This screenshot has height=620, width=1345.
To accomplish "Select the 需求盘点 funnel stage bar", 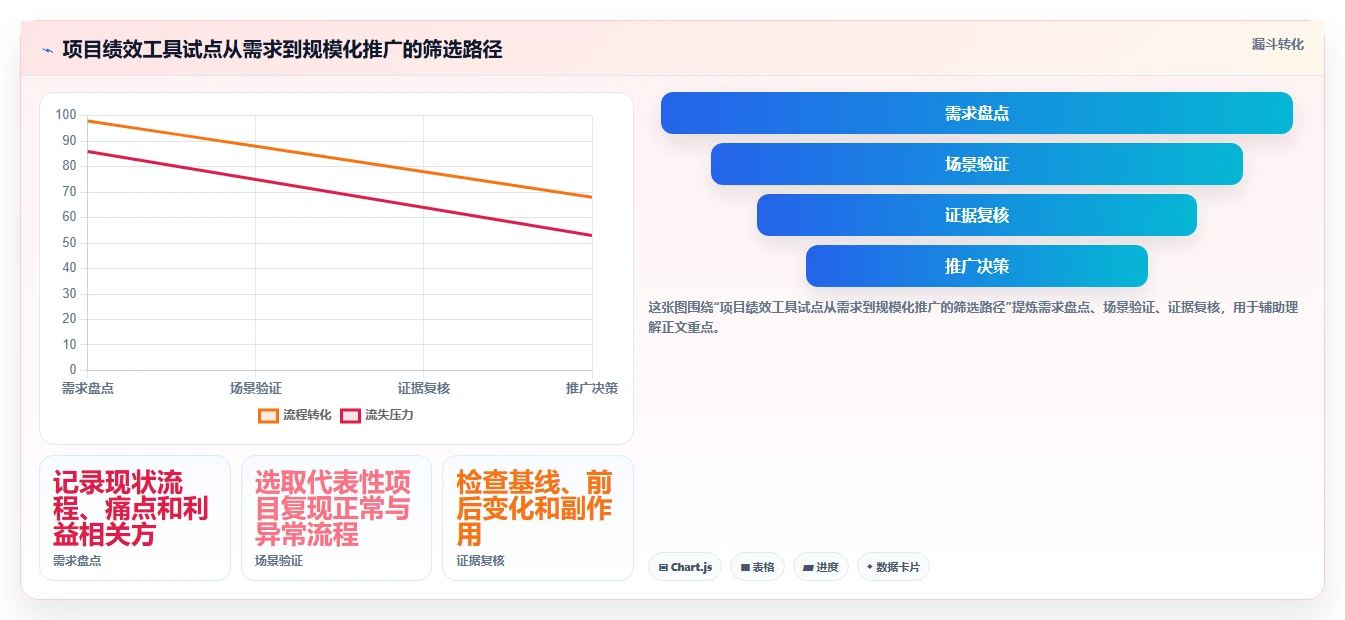I will tap(976, 113).
